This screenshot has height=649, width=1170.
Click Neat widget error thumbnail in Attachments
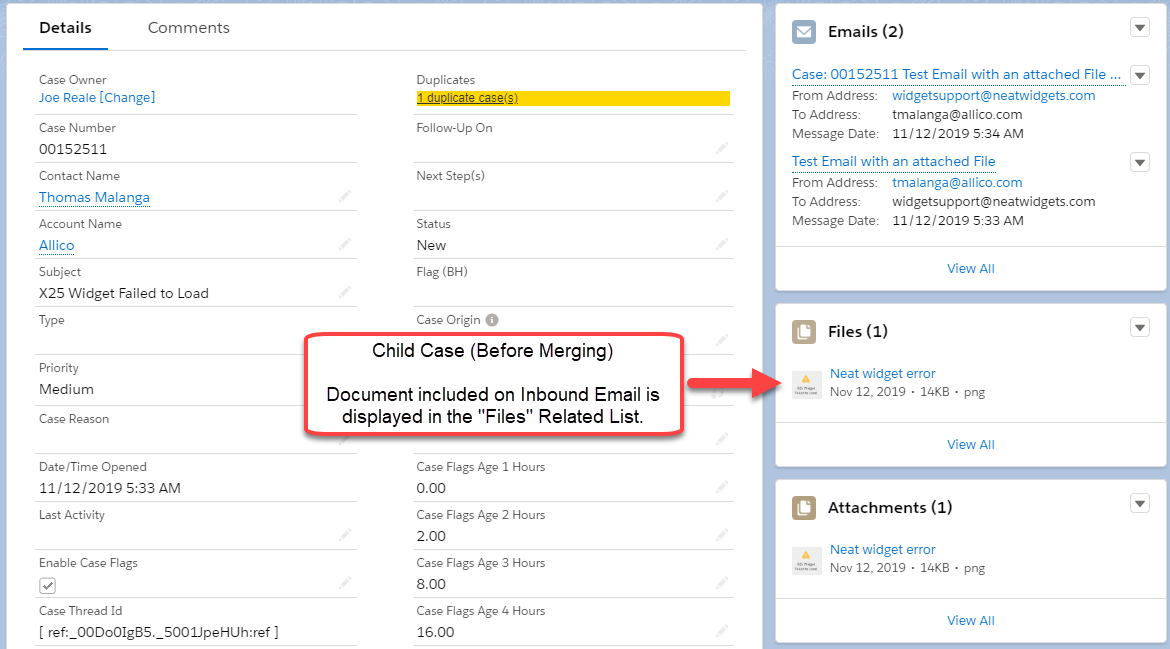coord(806,560)
